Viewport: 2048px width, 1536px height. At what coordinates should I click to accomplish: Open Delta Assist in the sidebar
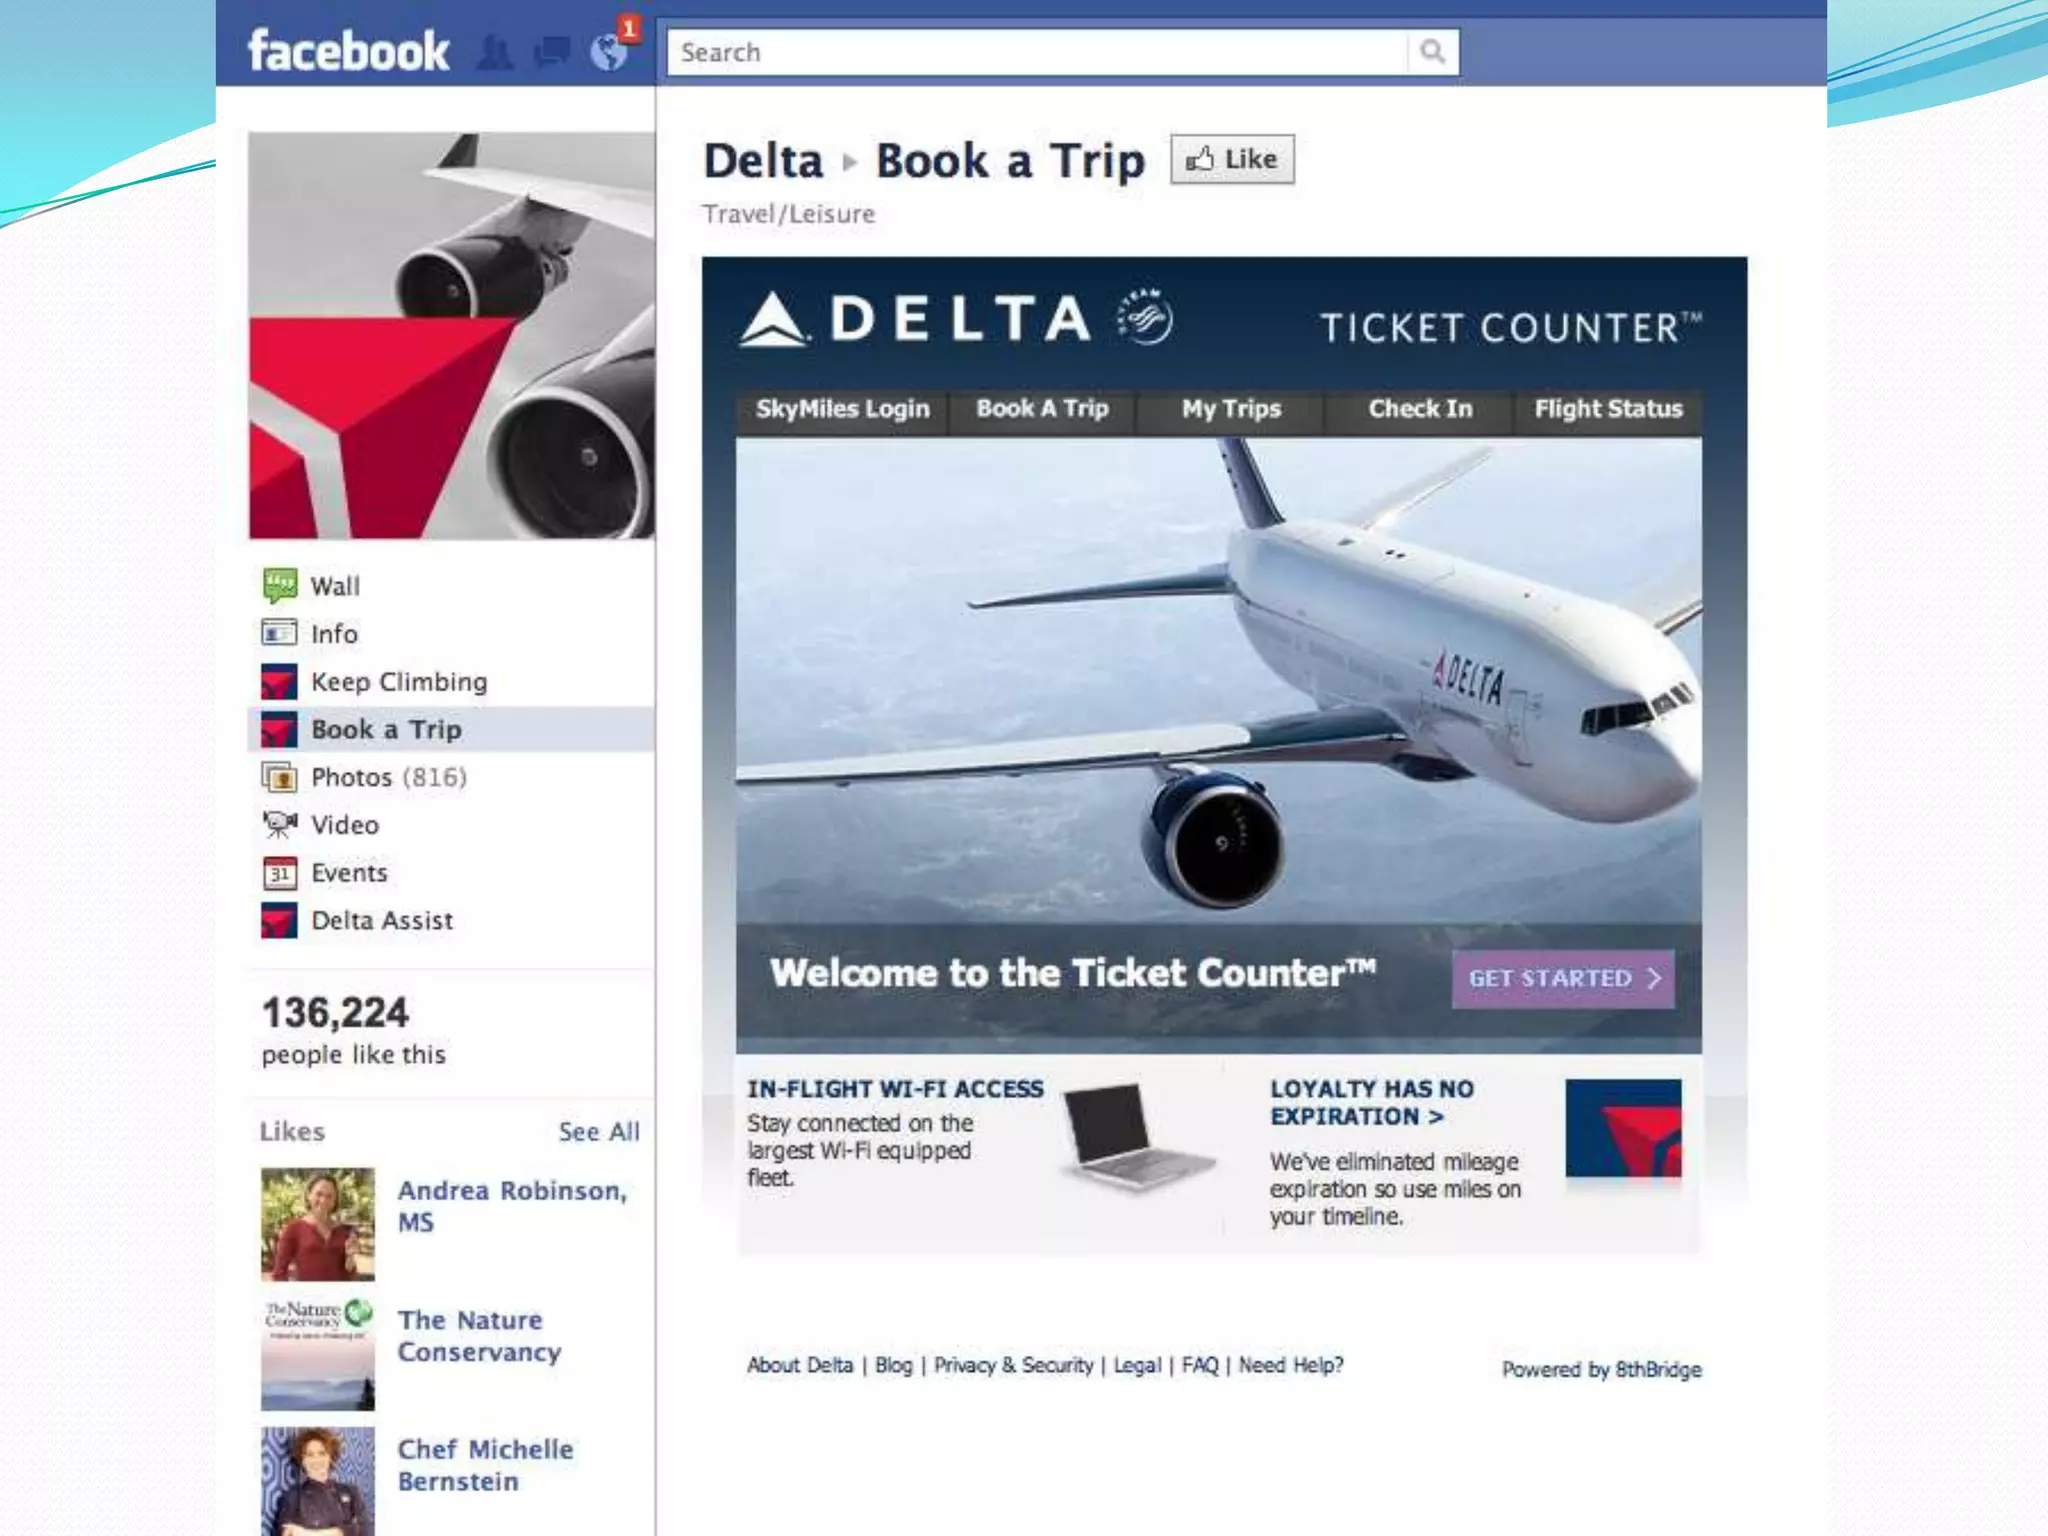(x=382, y=920)
